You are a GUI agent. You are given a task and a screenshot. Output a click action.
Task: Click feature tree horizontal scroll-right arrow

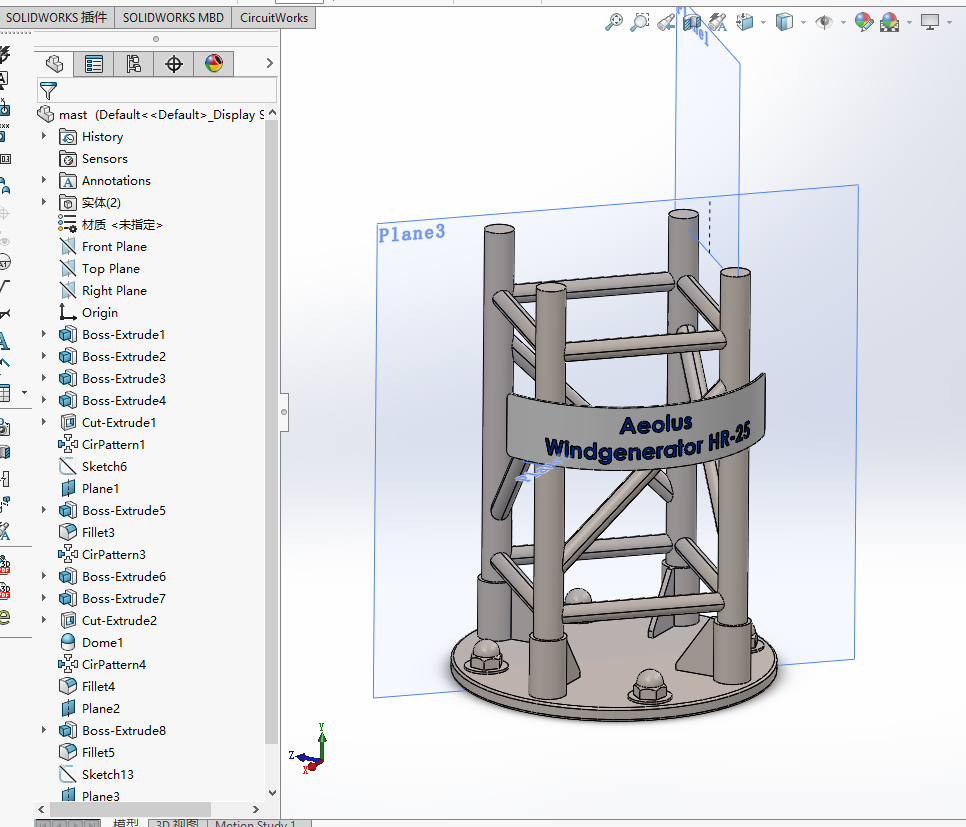click(256, 809)
